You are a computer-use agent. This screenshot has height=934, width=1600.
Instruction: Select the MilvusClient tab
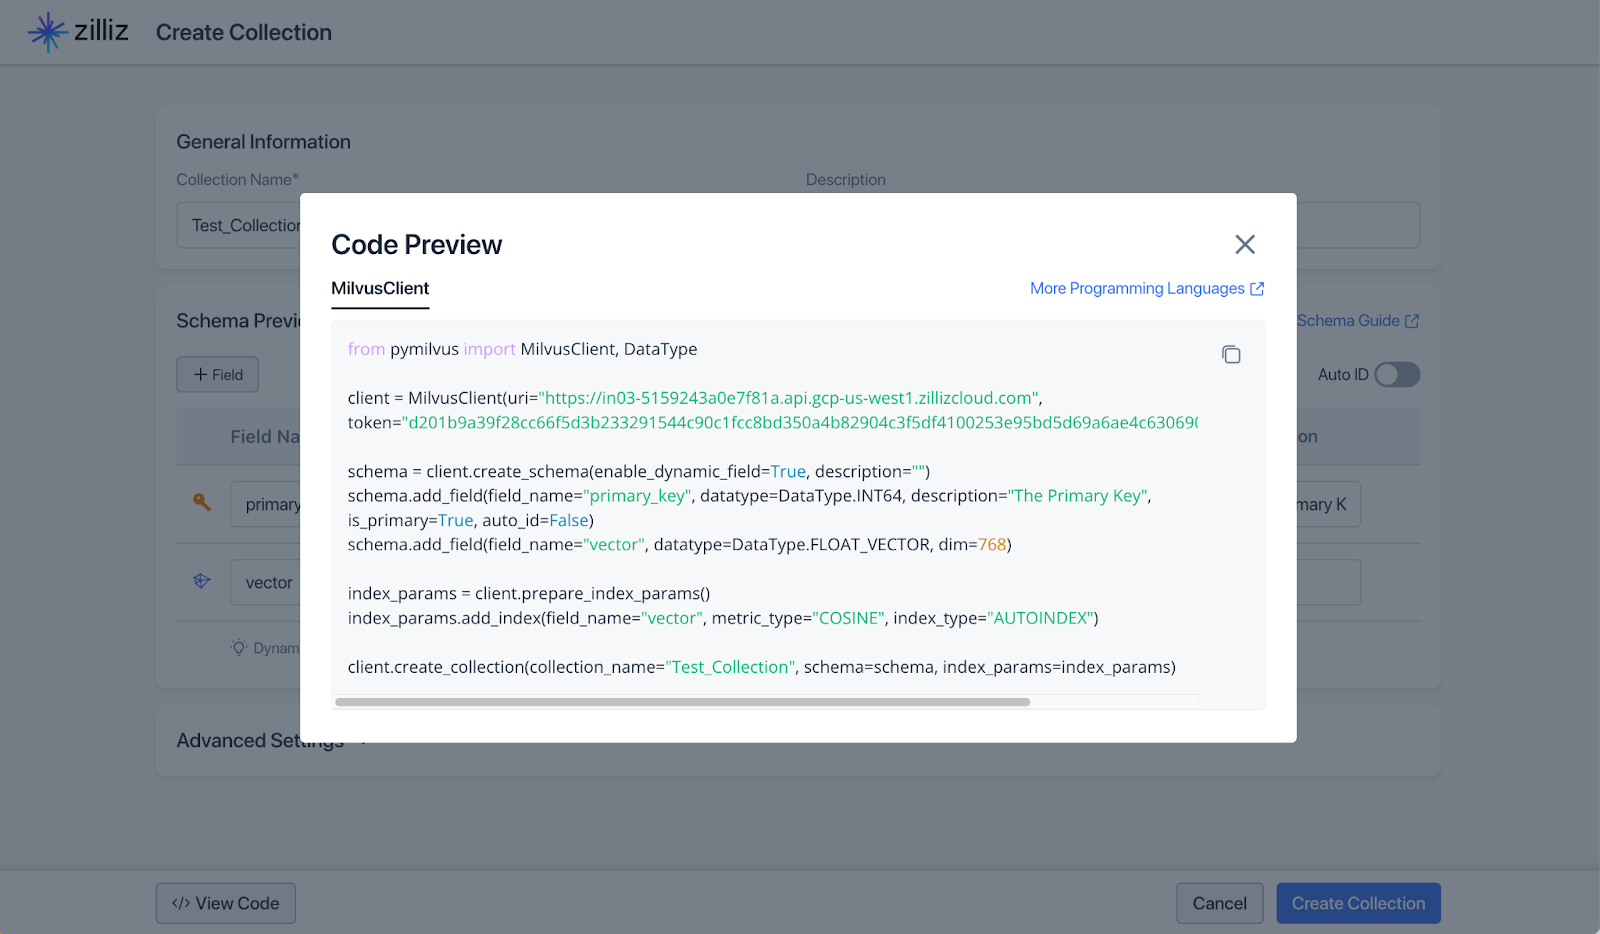pyautogui.click(x=380, y=289)
